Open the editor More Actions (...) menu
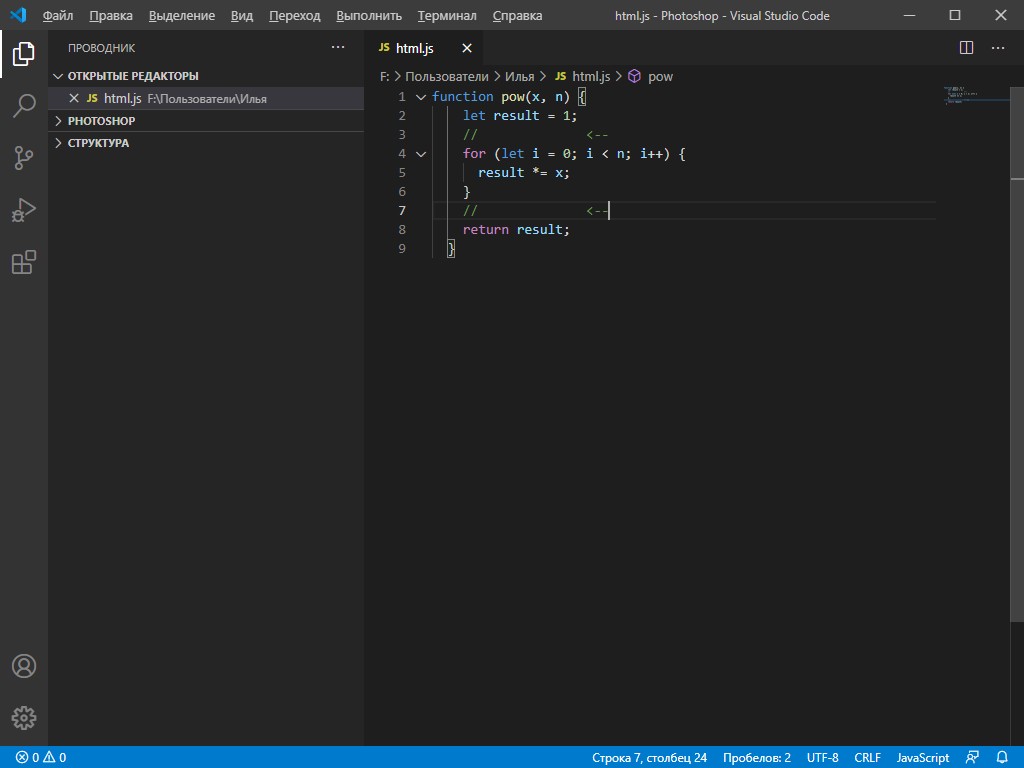 [997, 47]
